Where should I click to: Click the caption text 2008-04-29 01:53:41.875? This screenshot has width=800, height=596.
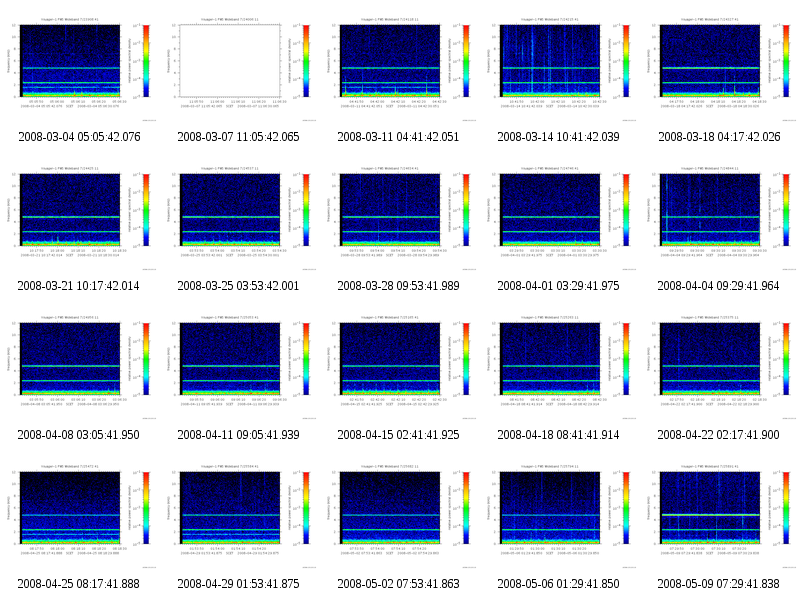[238, 584]
